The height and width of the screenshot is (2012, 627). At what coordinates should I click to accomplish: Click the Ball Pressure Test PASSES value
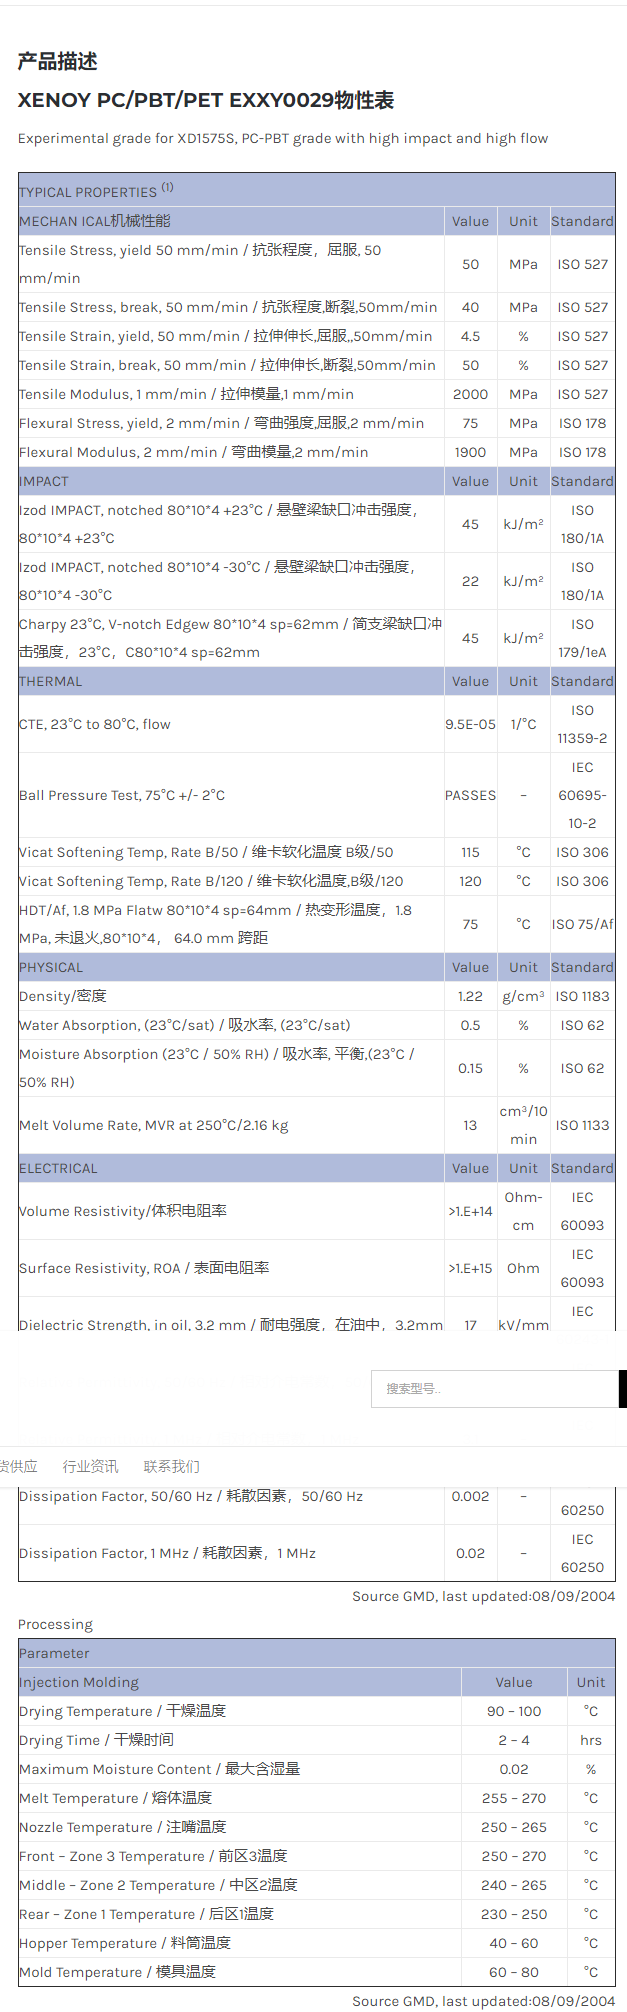pos(470,795)
